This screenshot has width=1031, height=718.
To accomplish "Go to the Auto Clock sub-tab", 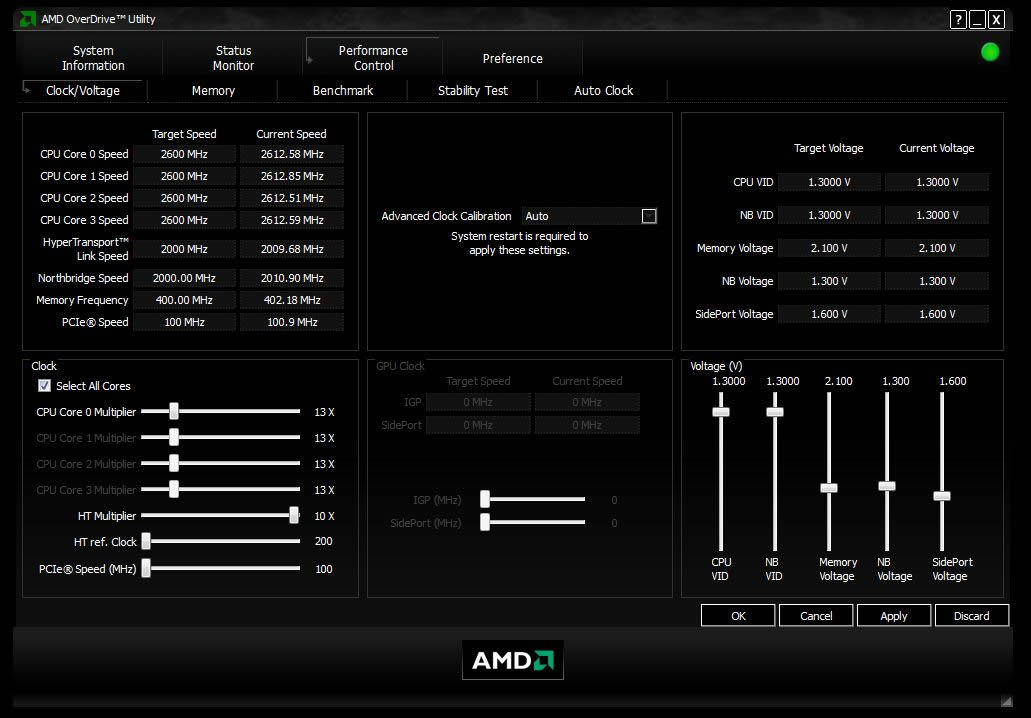I will coord(604,91).
